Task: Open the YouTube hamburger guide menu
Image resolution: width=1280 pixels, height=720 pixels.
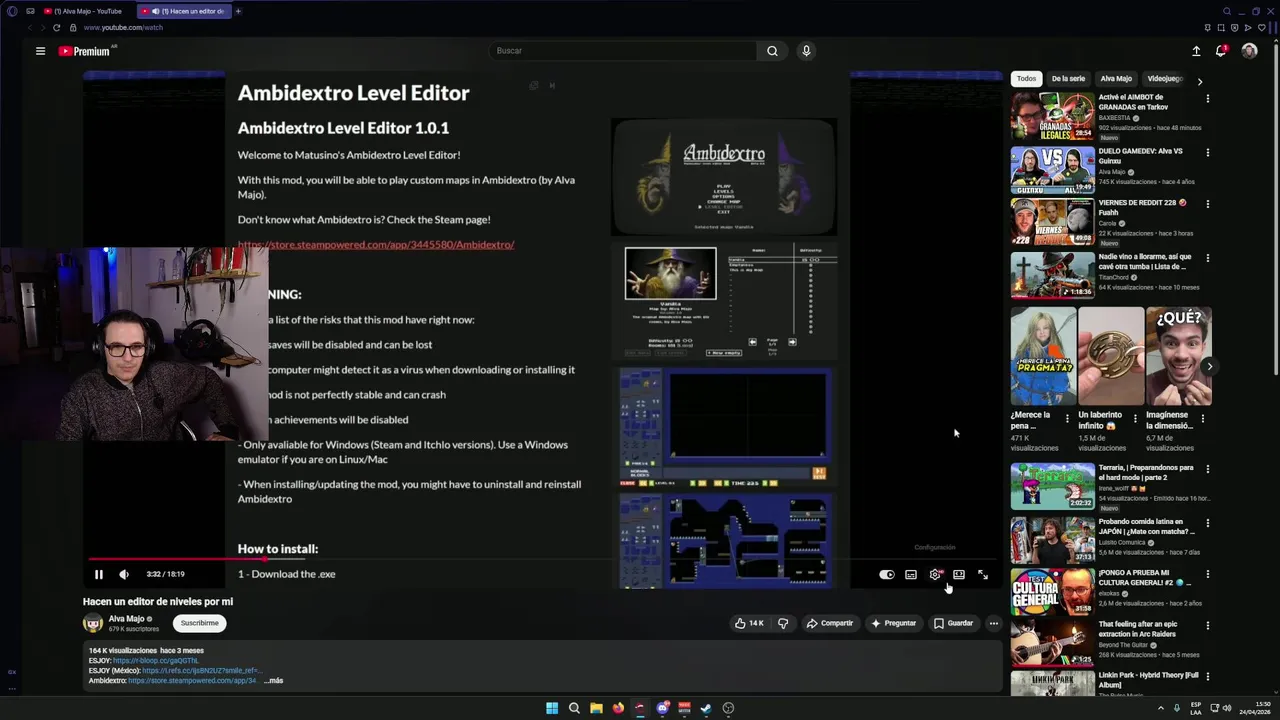Action: (40, 51)
